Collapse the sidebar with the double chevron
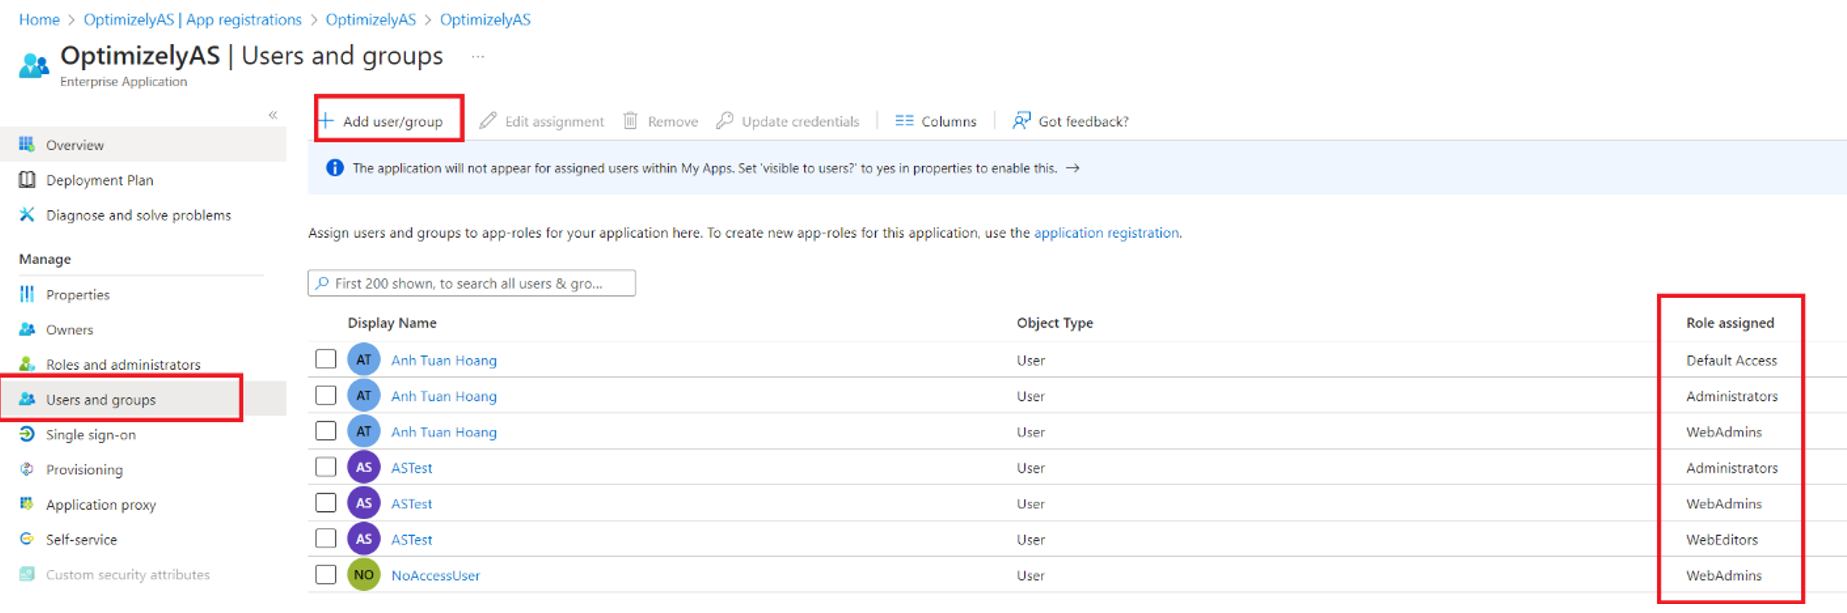The image size is (1847, 613). pos(273,115)
